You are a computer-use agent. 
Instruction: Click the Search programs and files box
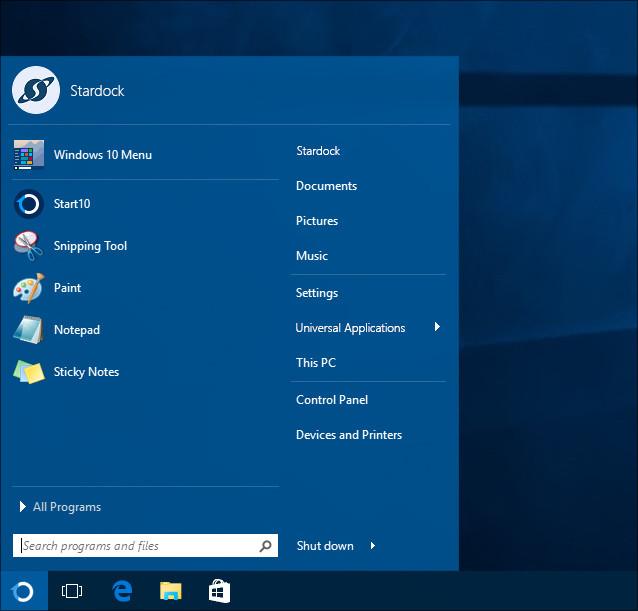(136, 546)
